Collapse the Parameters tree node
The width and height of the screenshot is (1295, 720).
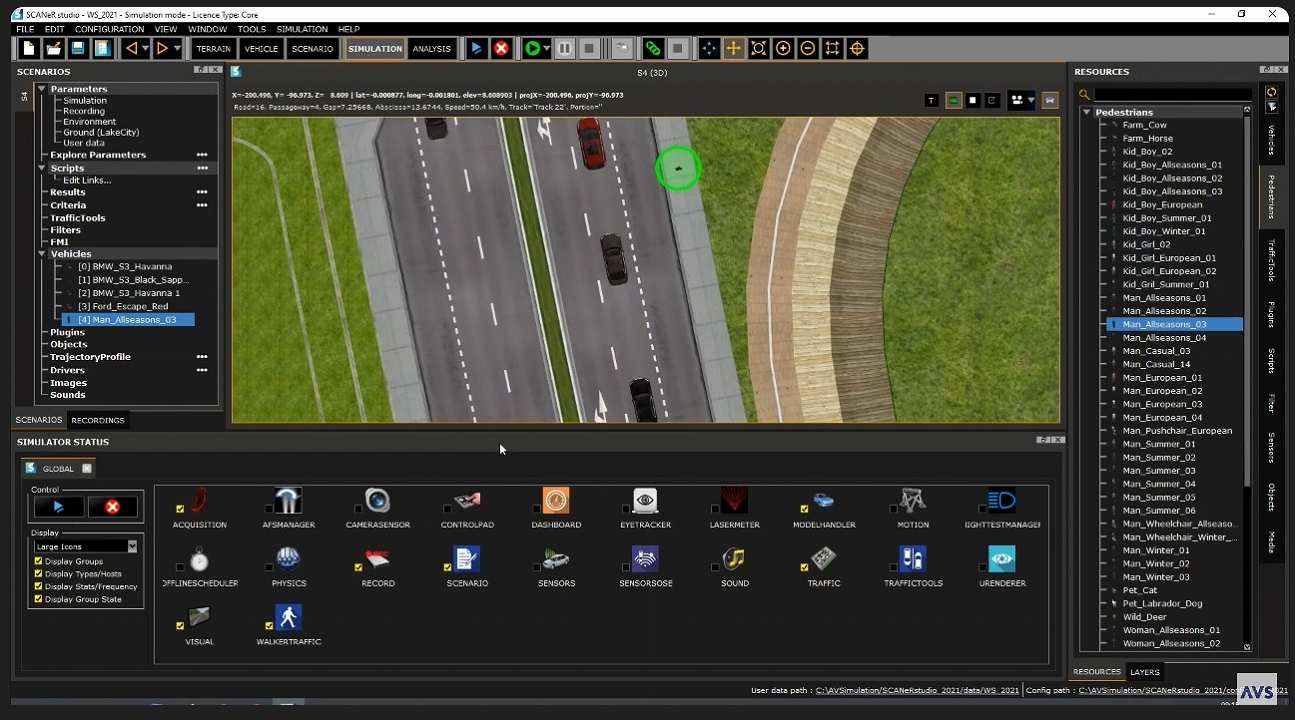[x=42, y=89]
